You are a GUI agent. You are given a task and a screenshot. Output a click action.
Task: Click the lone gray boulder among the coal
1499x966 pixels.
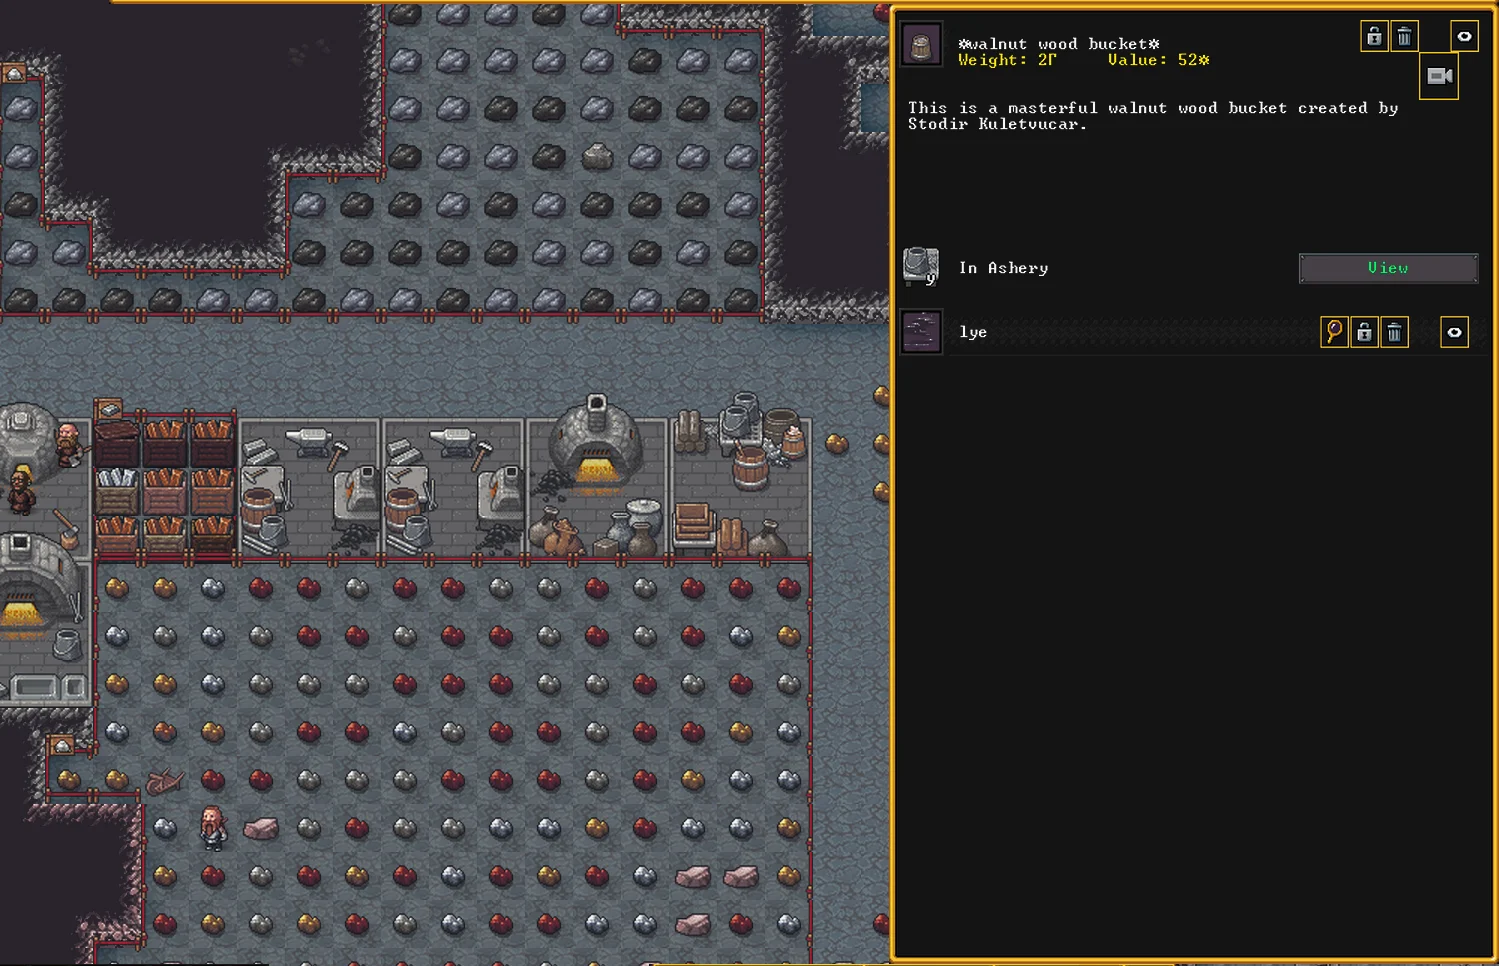[597, 157]
